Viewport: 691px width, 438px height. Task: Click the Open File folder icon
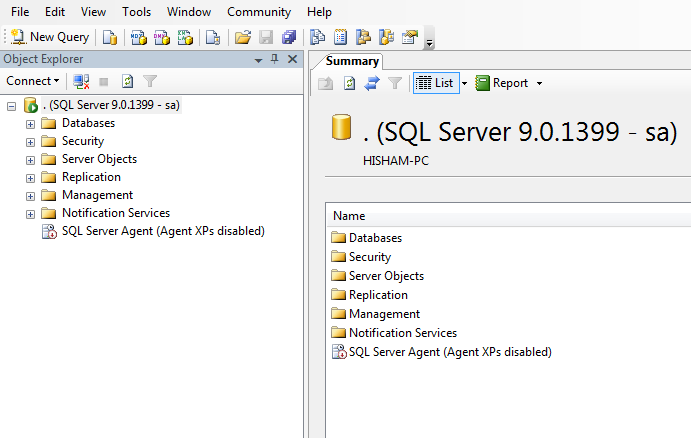click(243, 37)
